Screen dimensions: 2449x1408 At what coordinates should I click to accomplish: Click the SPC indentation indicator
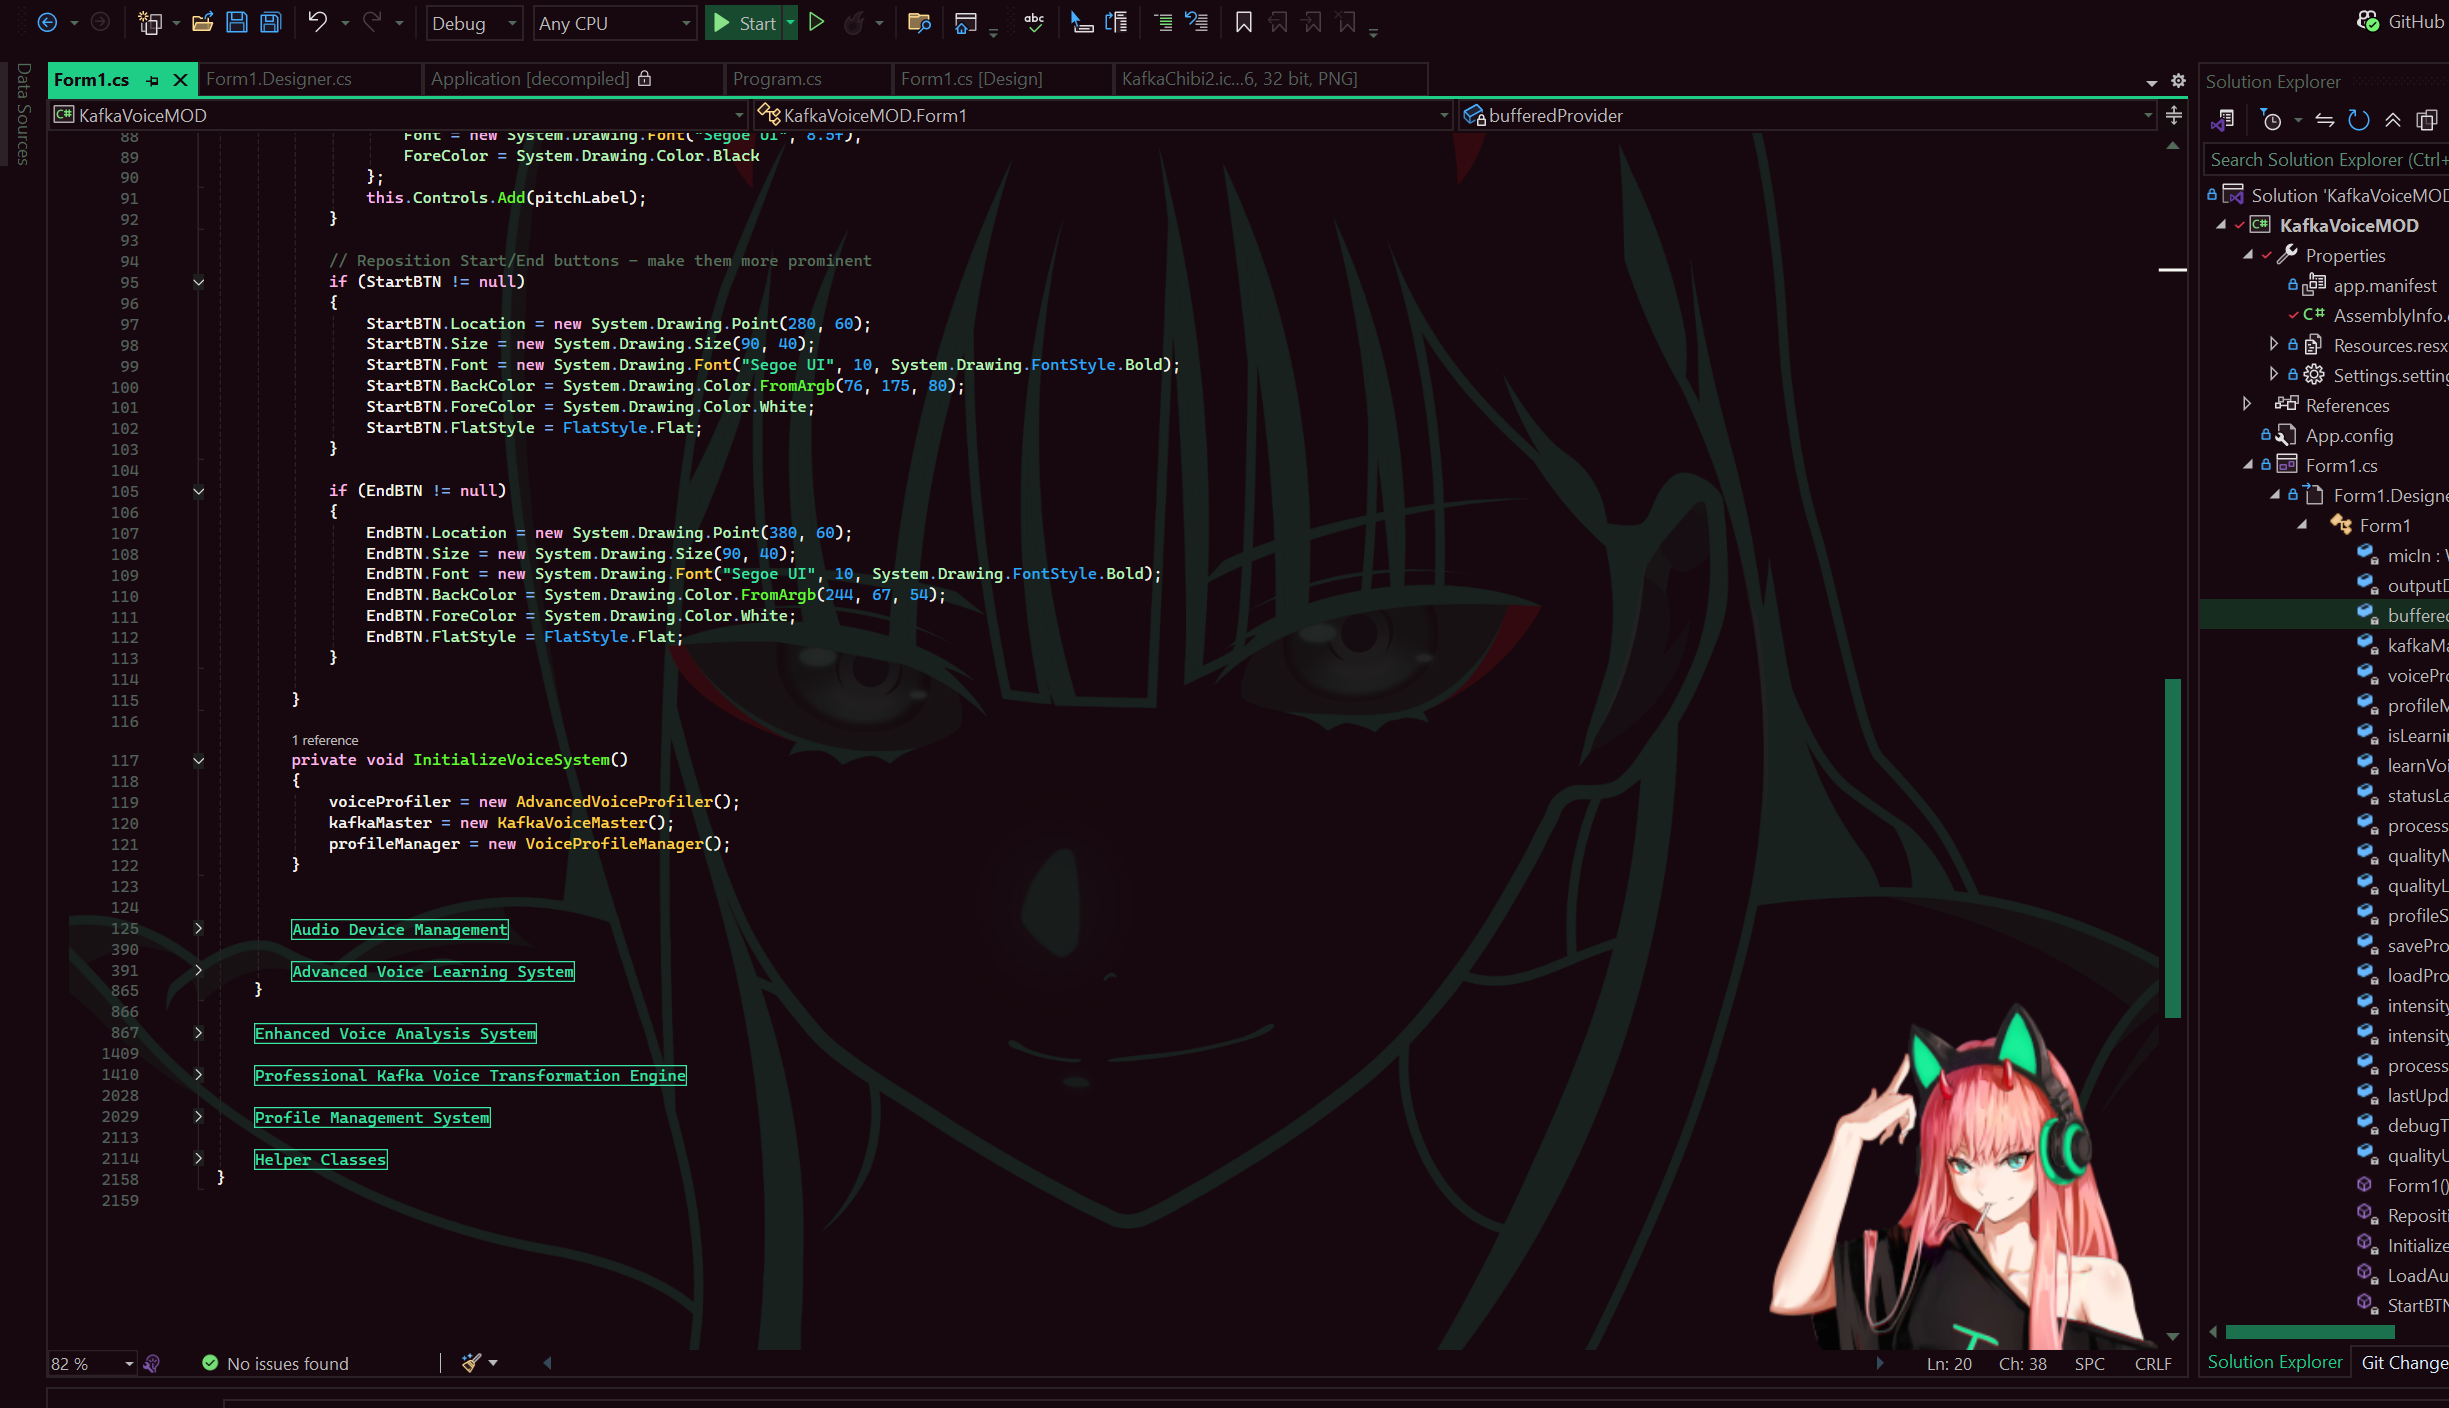tap(2090, 1364)
